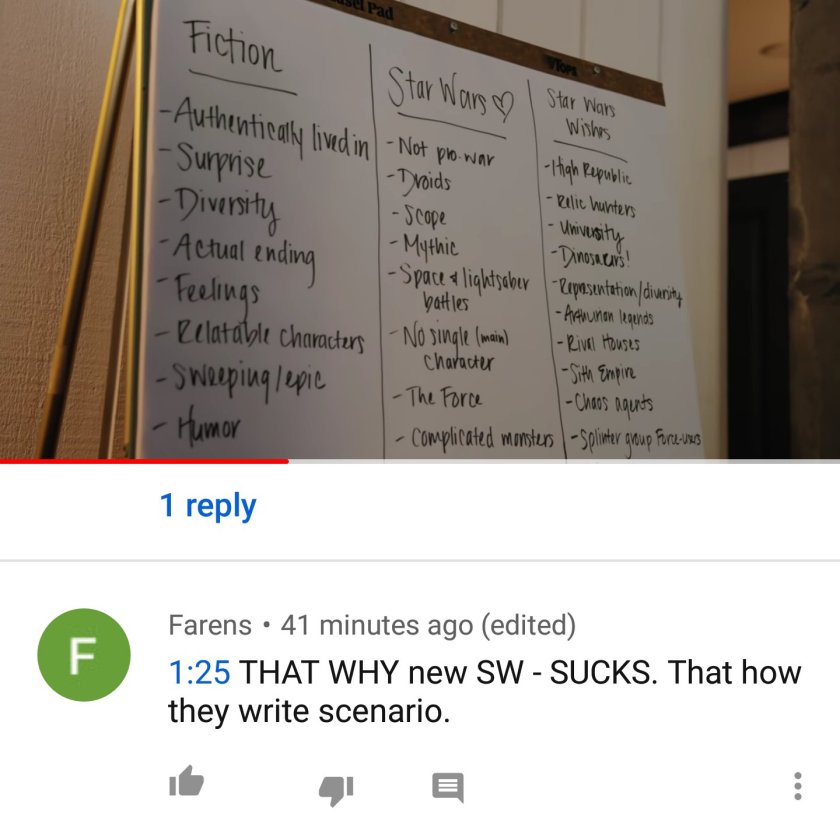Open the Farens username profile
This screenshot has height=831, width=840.
(x=210, y=625)
